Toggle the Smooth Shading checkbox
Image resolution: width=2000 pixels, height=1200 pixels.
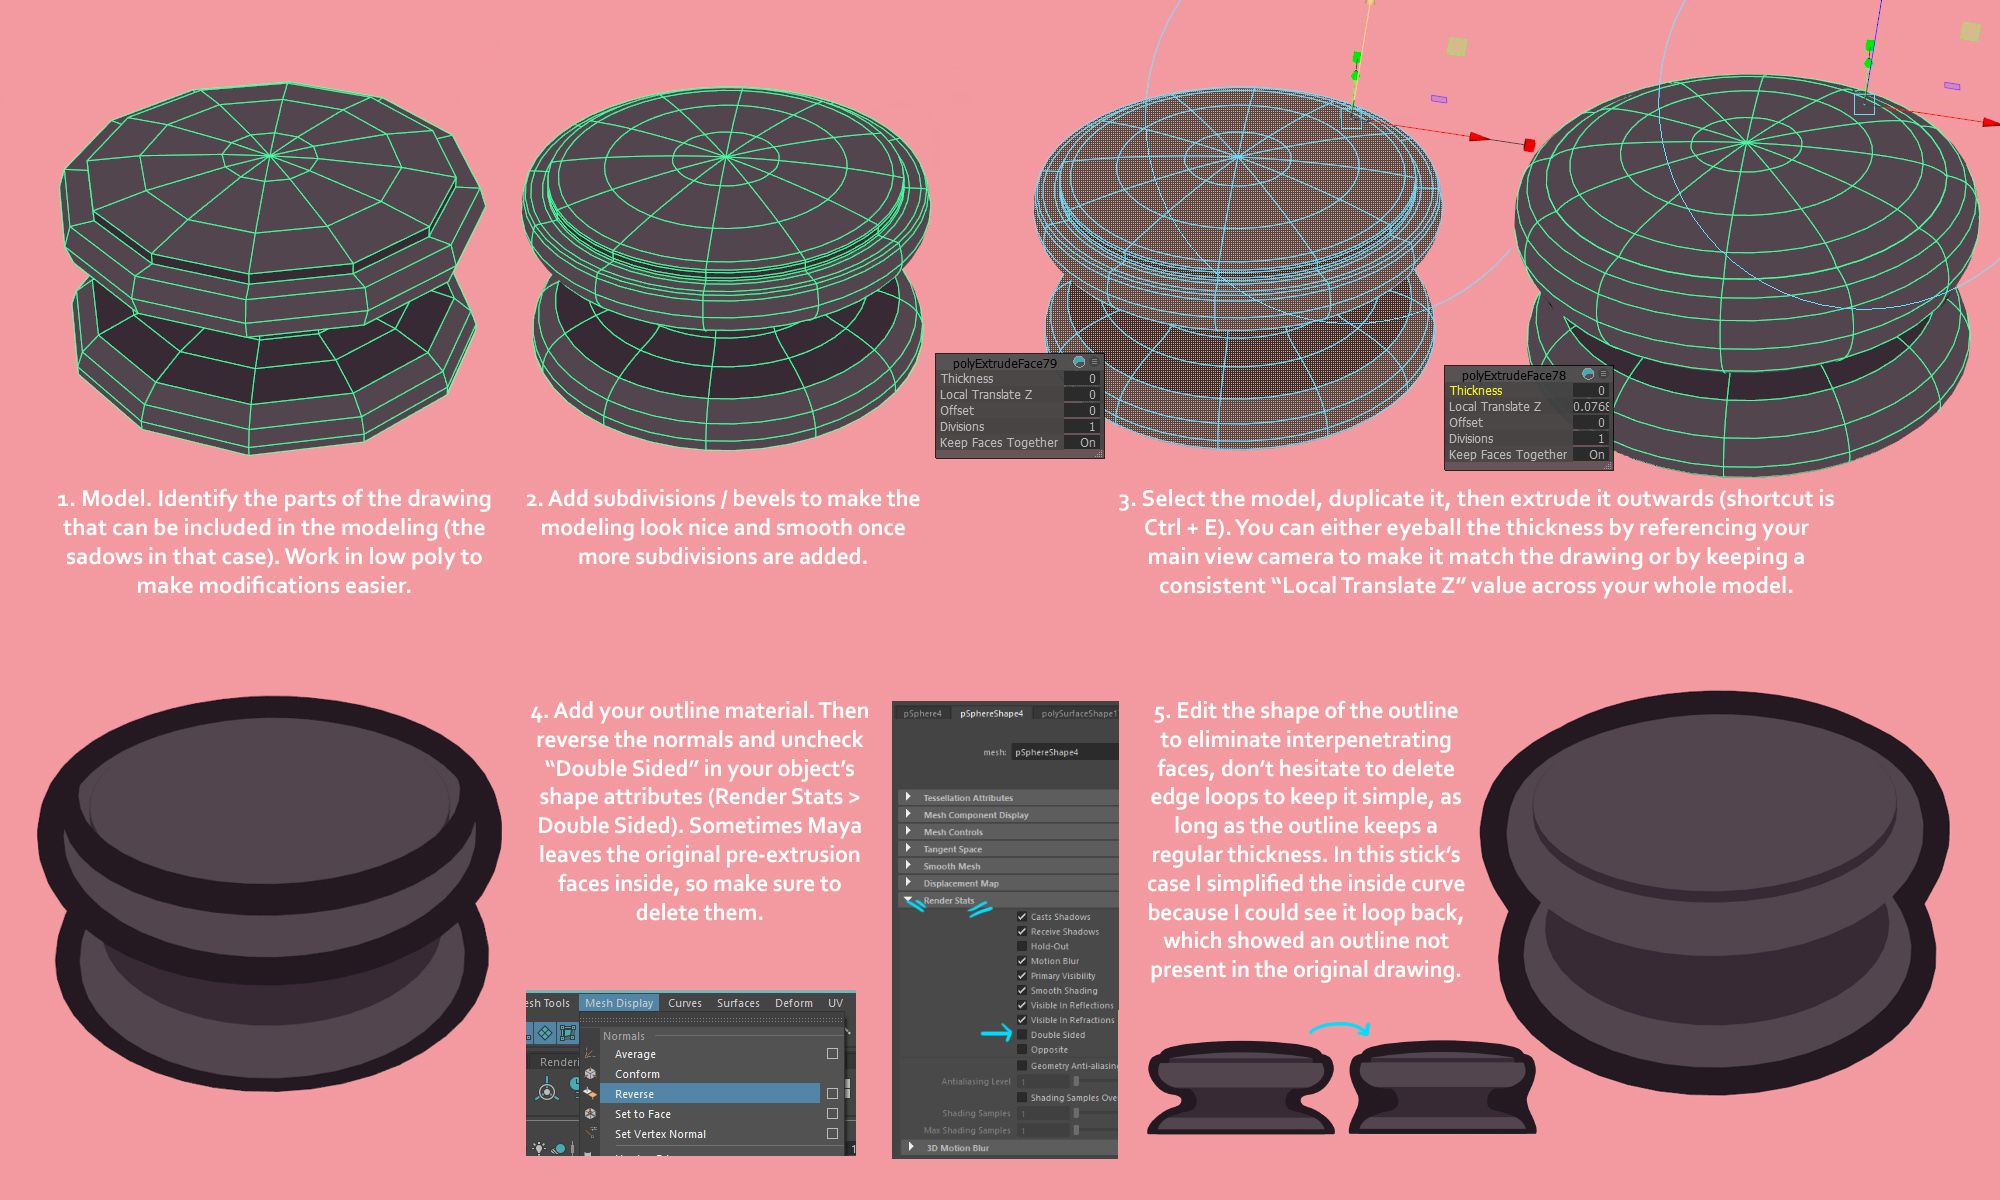tap(1022, 991)
